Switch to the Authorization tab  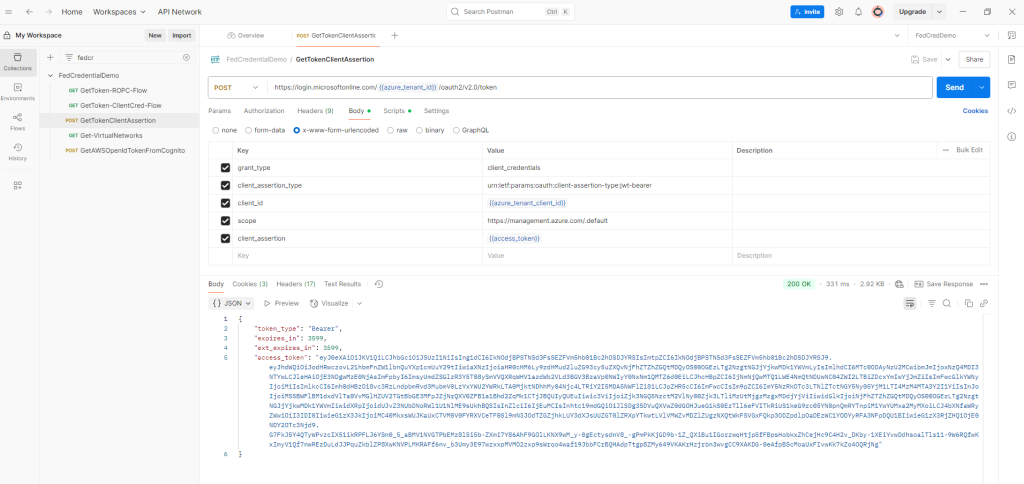pyautogui.click(x=264, y=110)
